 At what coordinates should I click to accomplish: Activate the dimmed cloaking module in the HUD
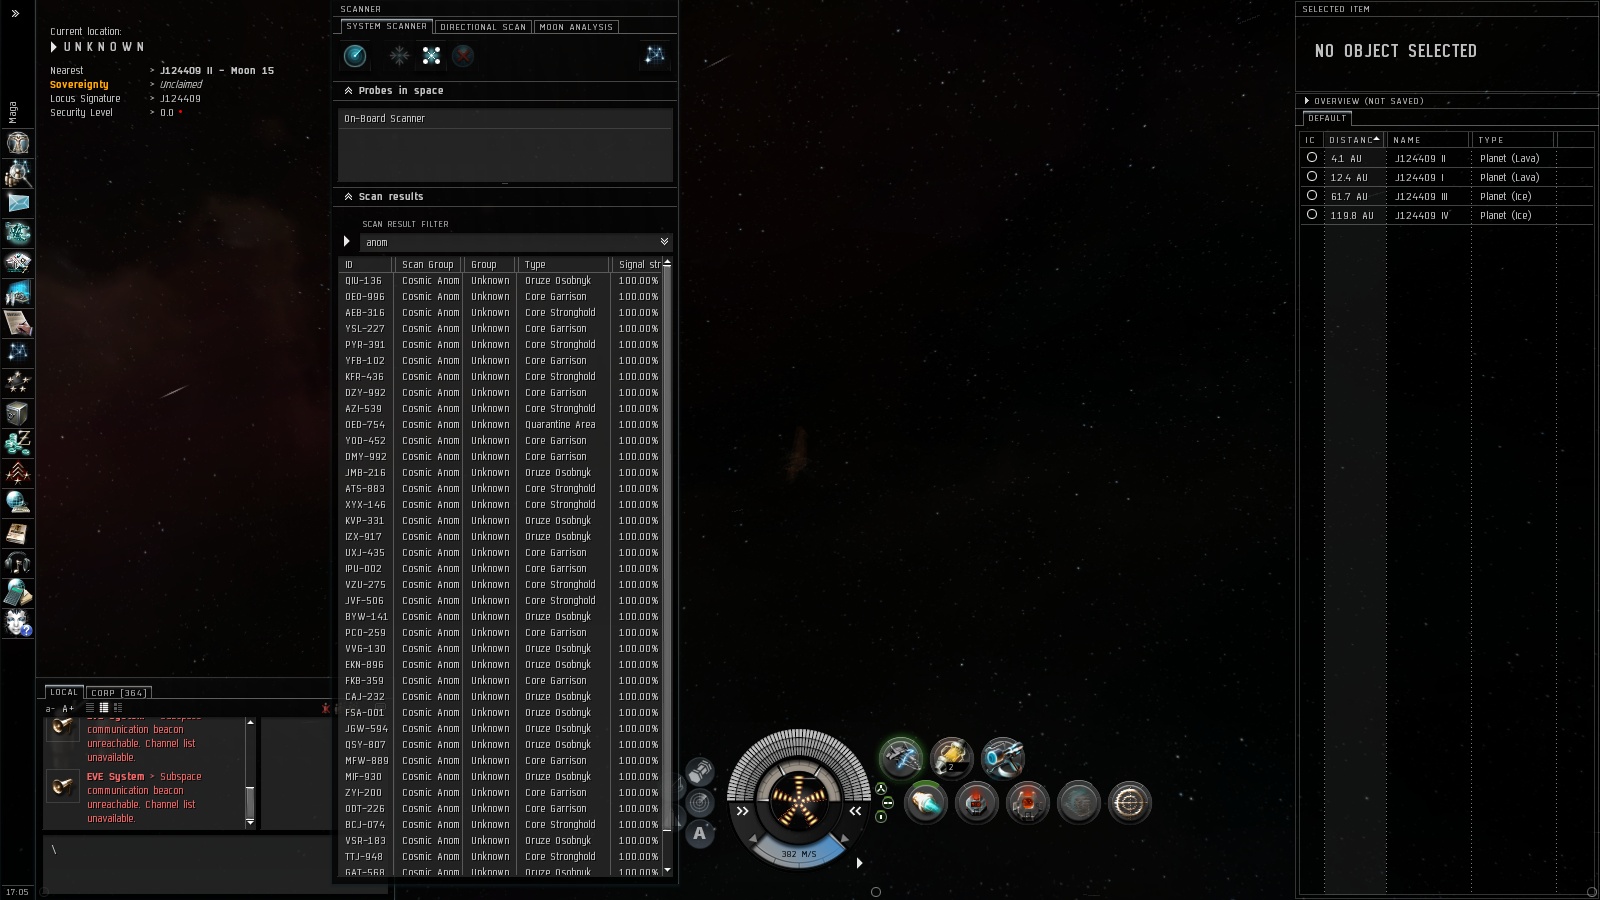click(x=1079, y=802)
